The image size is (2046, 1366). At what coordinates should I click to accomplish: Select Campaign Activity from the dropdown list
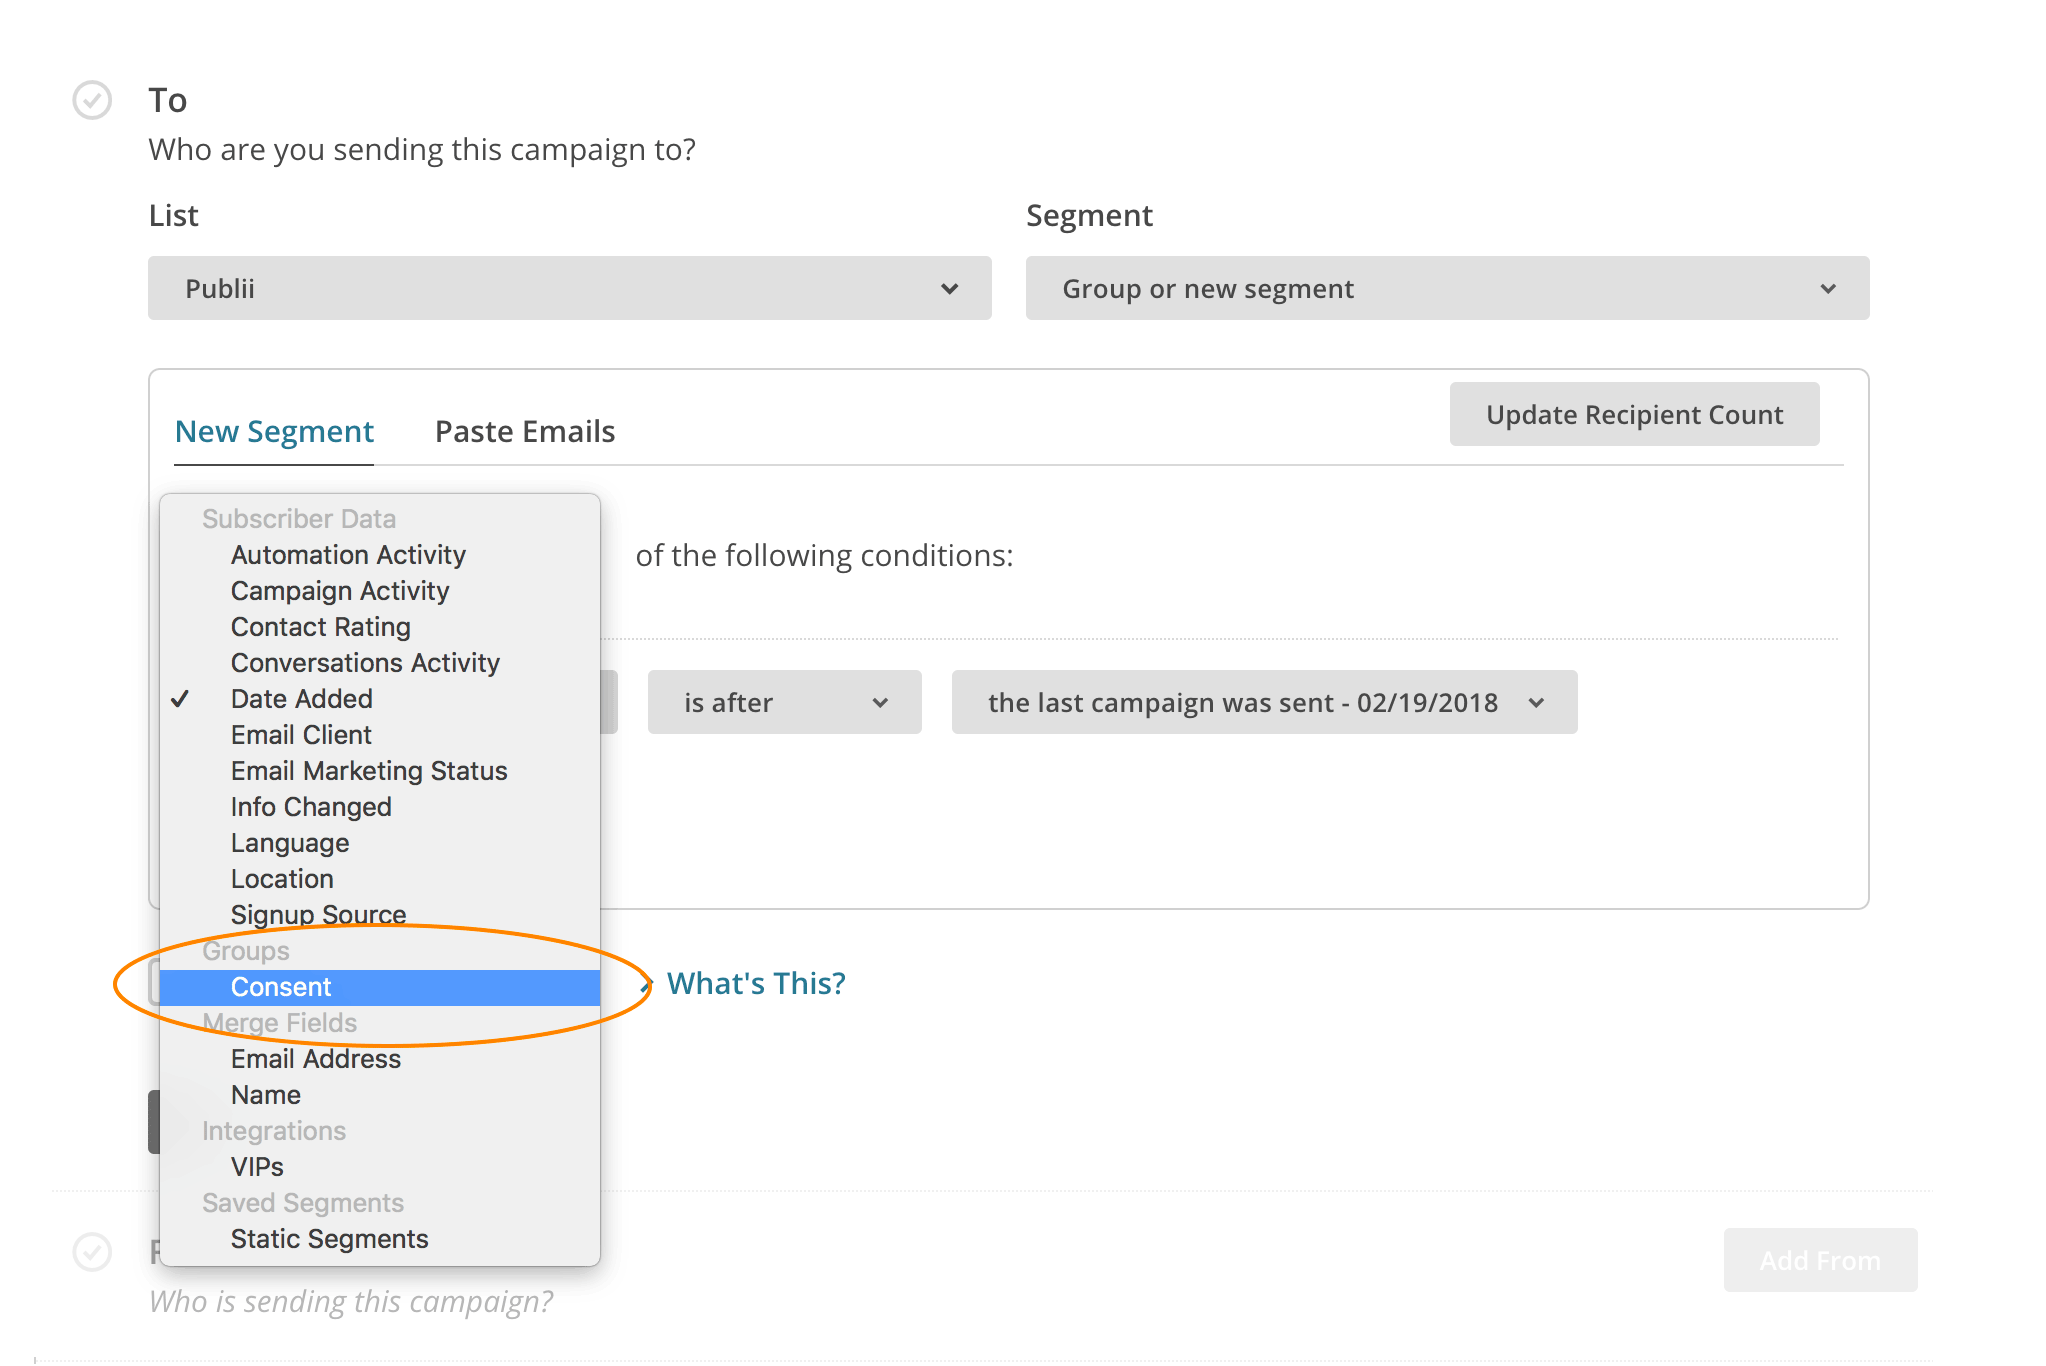(340, 590)
